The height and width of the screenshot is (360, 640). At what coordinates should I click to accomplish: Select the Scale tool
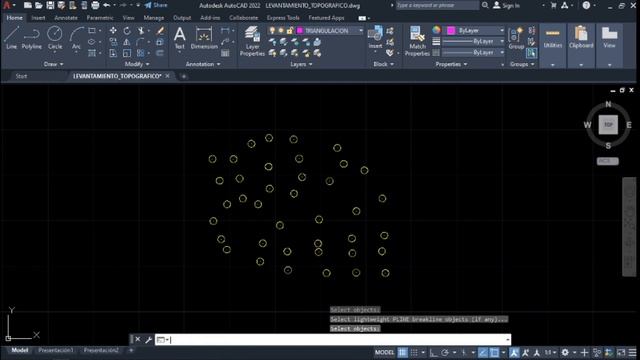pyautogui.click(x=127, y=53)
